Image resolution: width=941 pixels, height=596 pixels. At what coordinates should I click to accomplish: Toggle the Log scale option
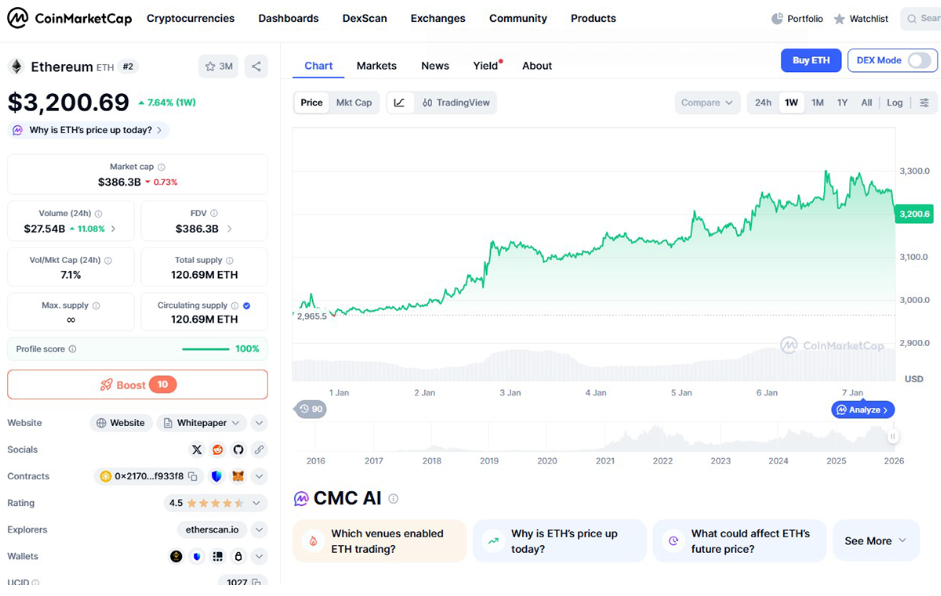(894, 103)
